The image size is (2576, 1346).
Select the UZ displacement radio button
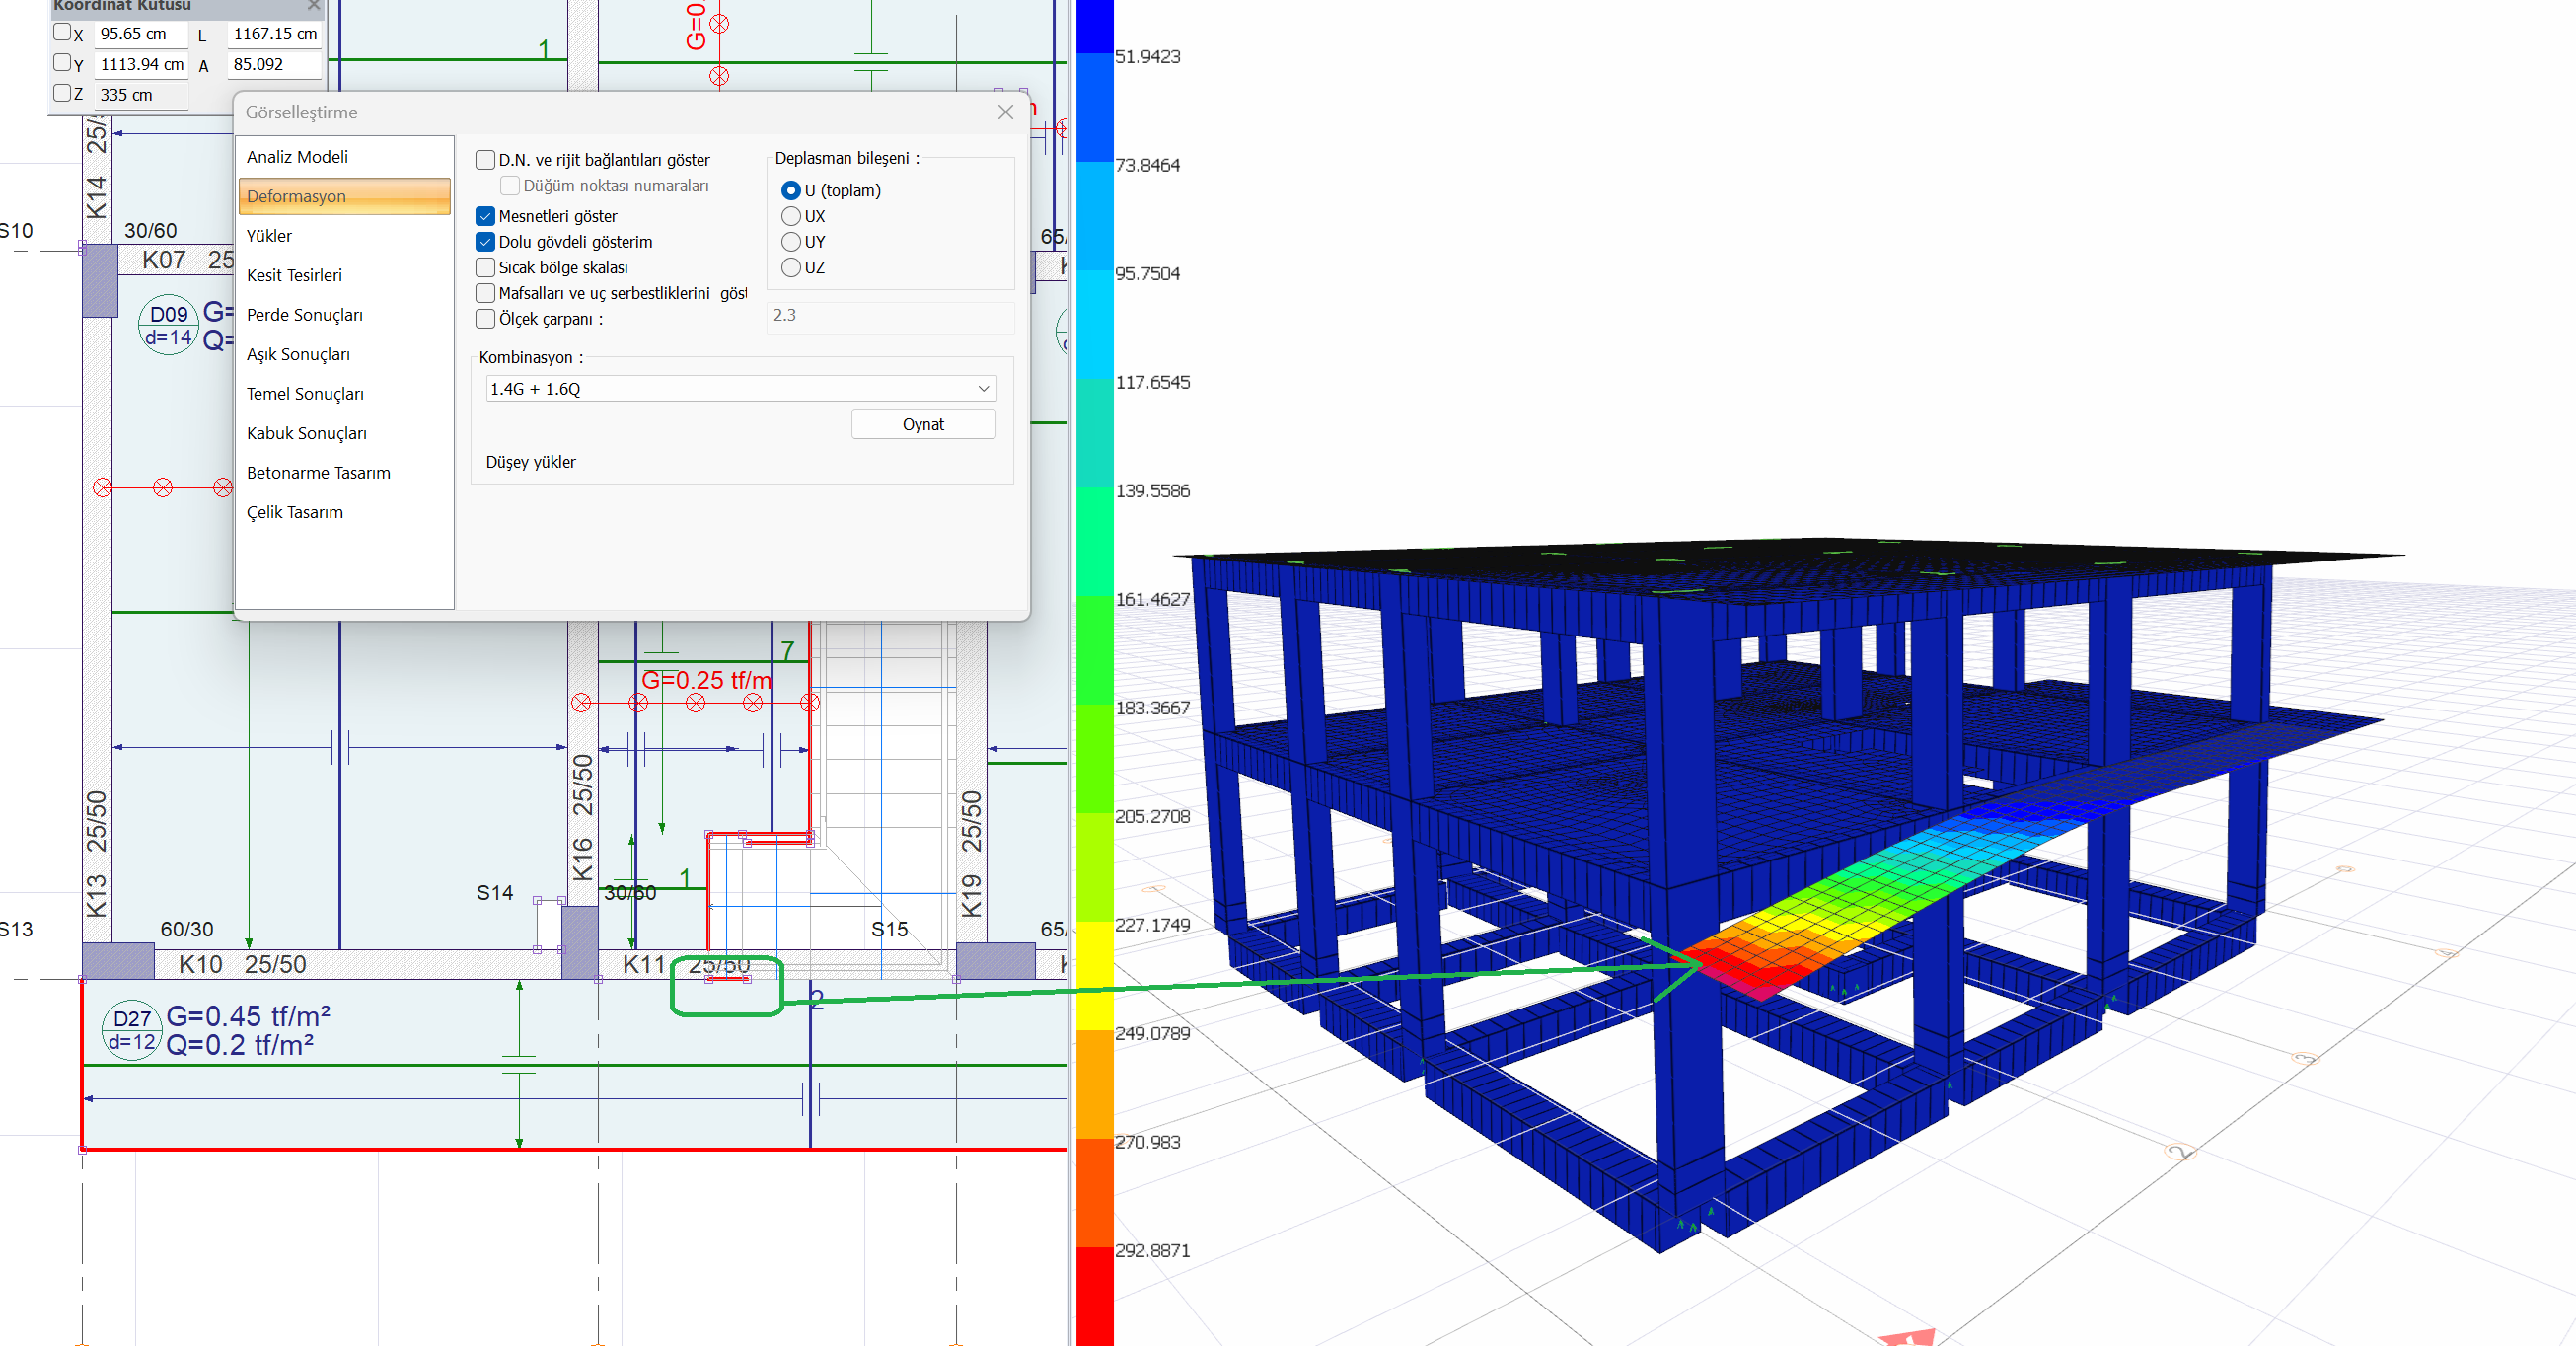(x=791, y=267)
